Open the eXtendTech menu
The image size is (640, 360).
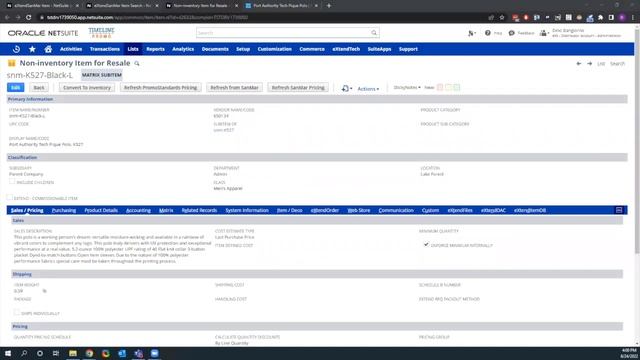click(346, 49)
